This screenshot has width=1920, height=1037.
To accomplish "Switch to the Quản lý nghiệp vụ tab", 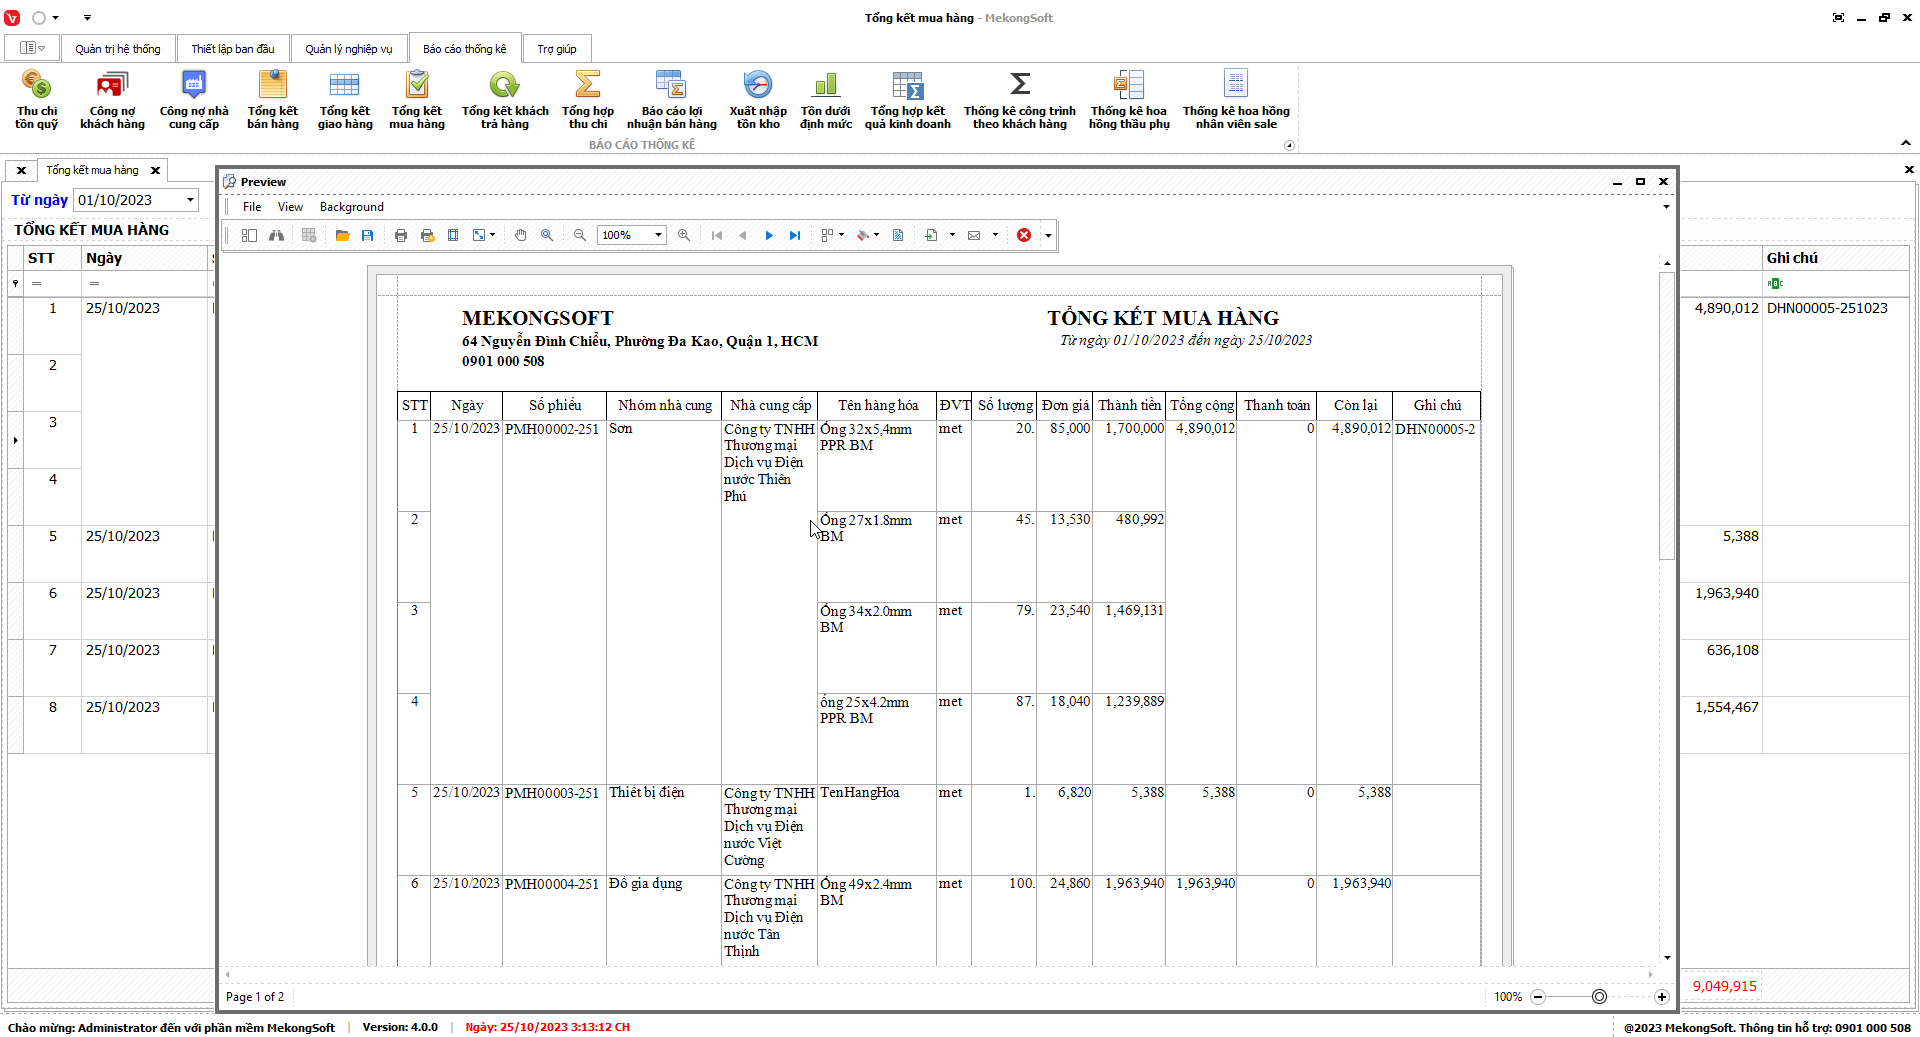I will [x=348, y=49].
